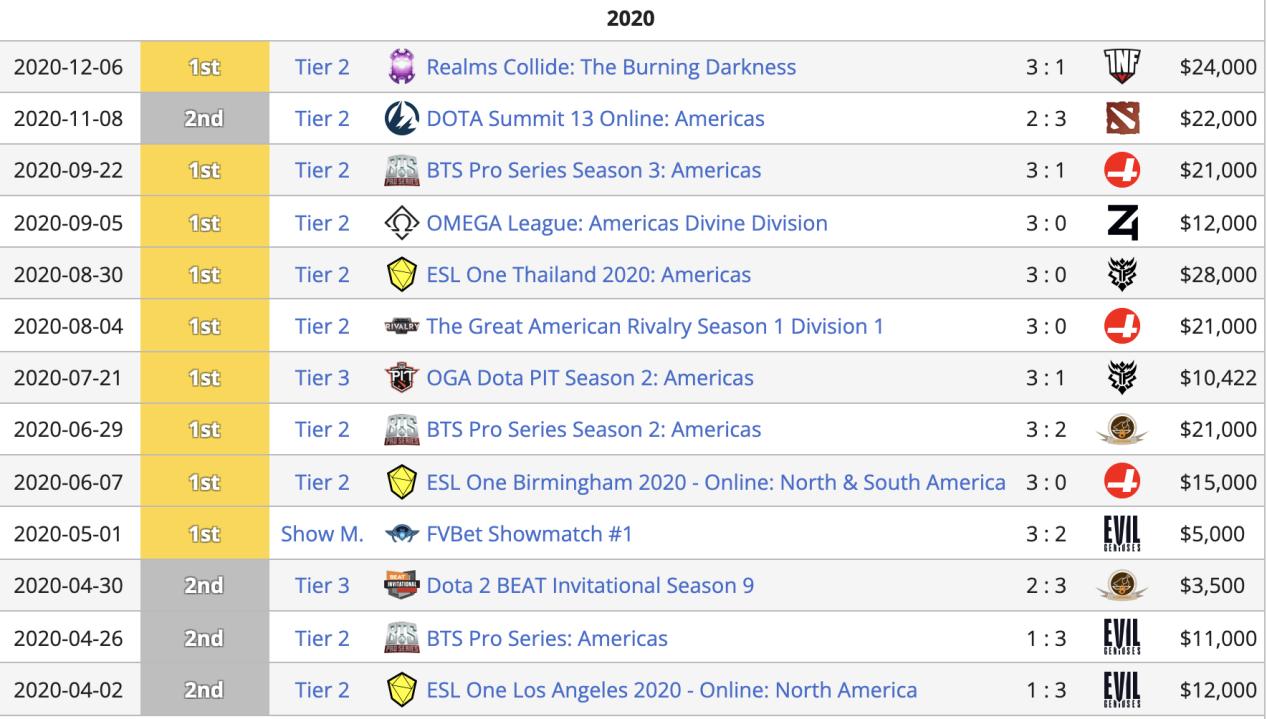Screen dimensions: 1267x719
Task: Click the 2nd place cell for 2020-04-30
Action: [x=204, y=586]
